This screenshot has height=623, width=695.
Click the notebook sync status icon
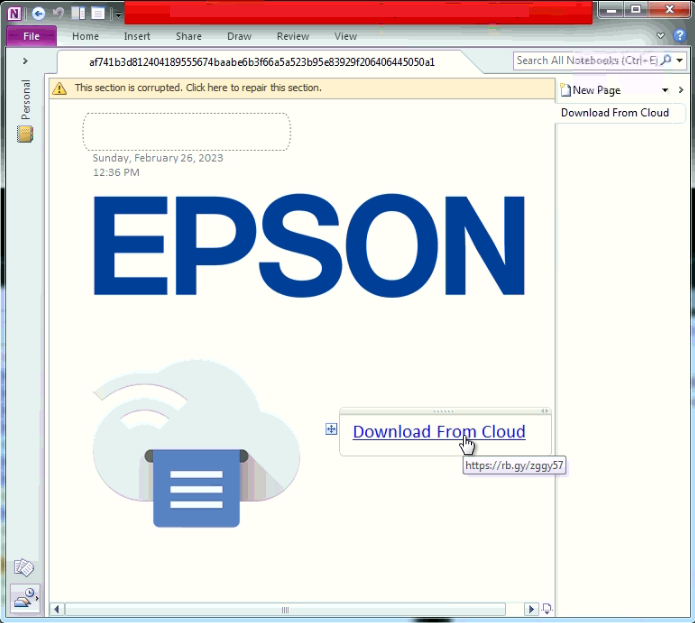click(25, 598)
